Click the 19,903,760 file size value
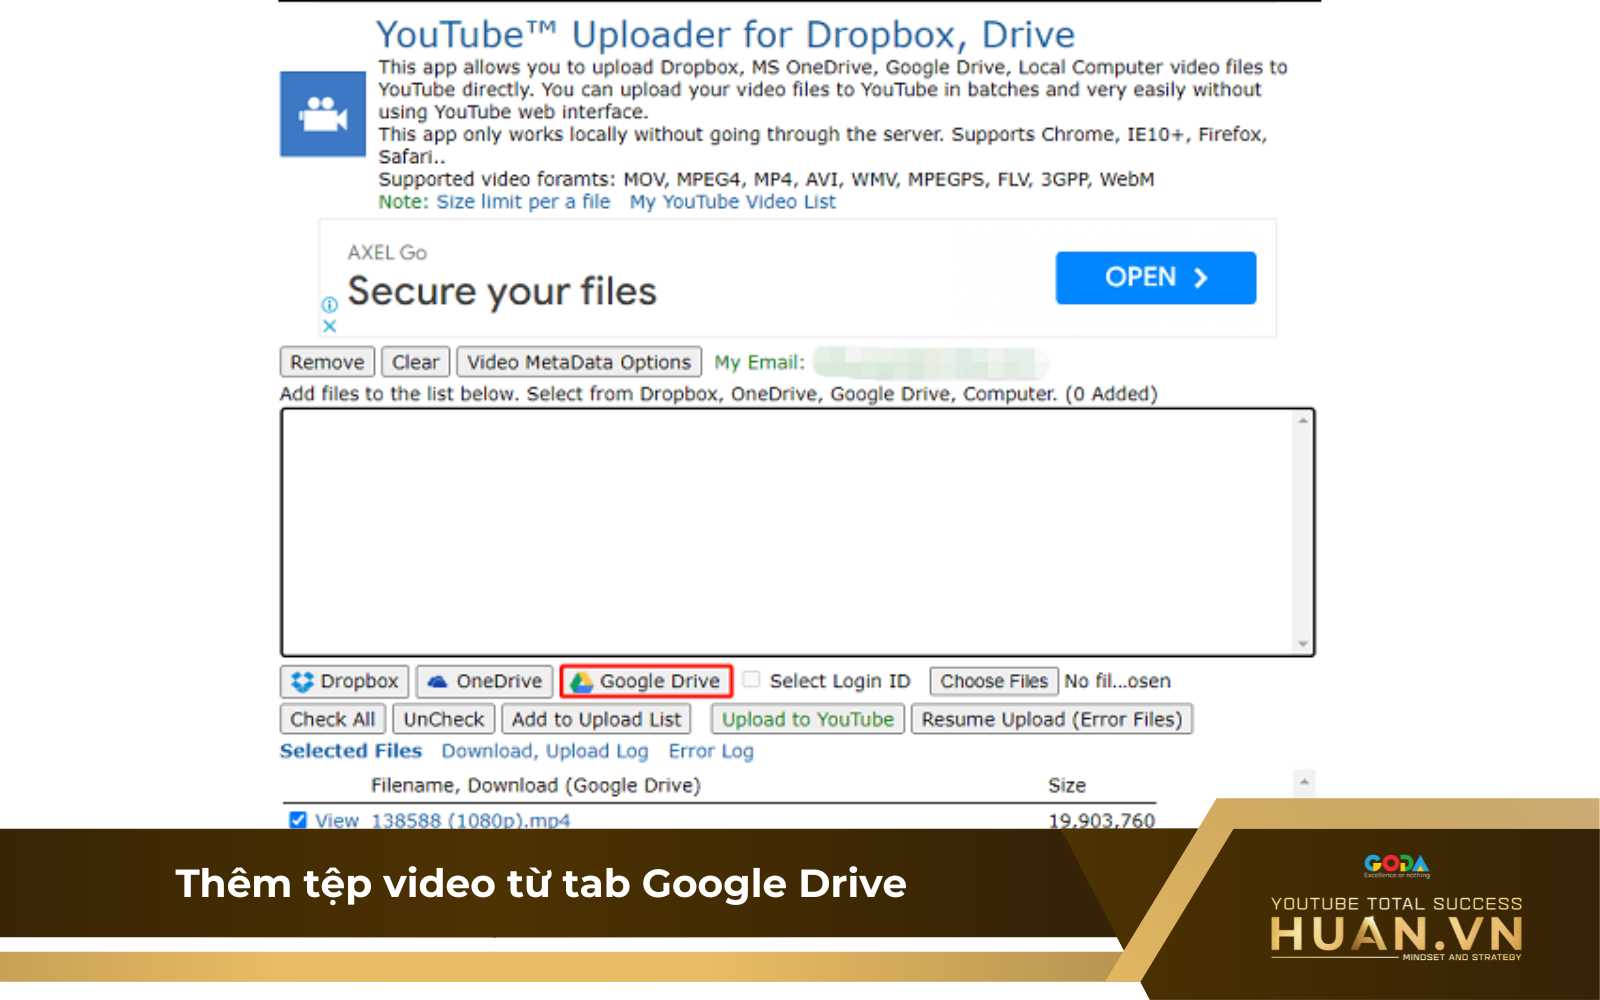 1101,820
